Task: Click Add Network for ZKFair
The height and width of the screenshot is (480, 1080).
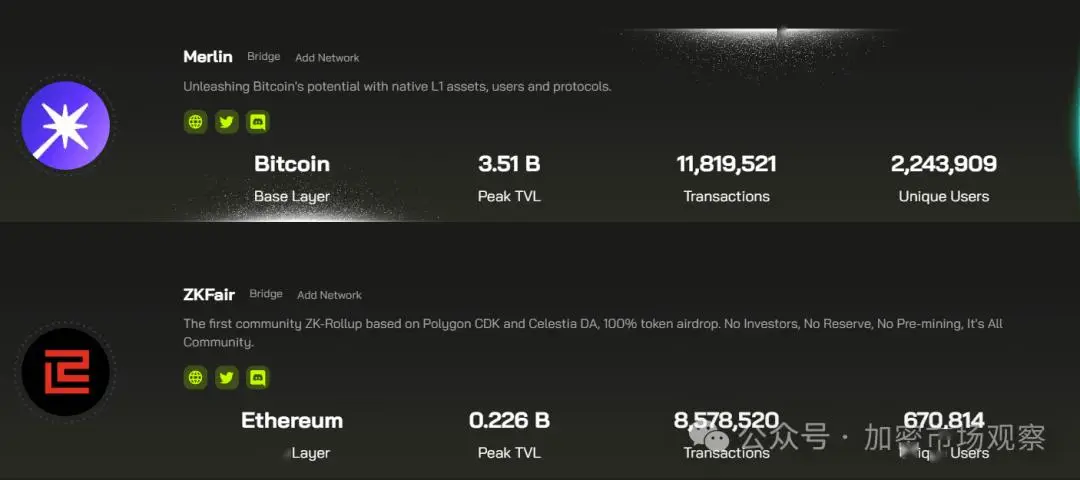Action: [329, 295]
